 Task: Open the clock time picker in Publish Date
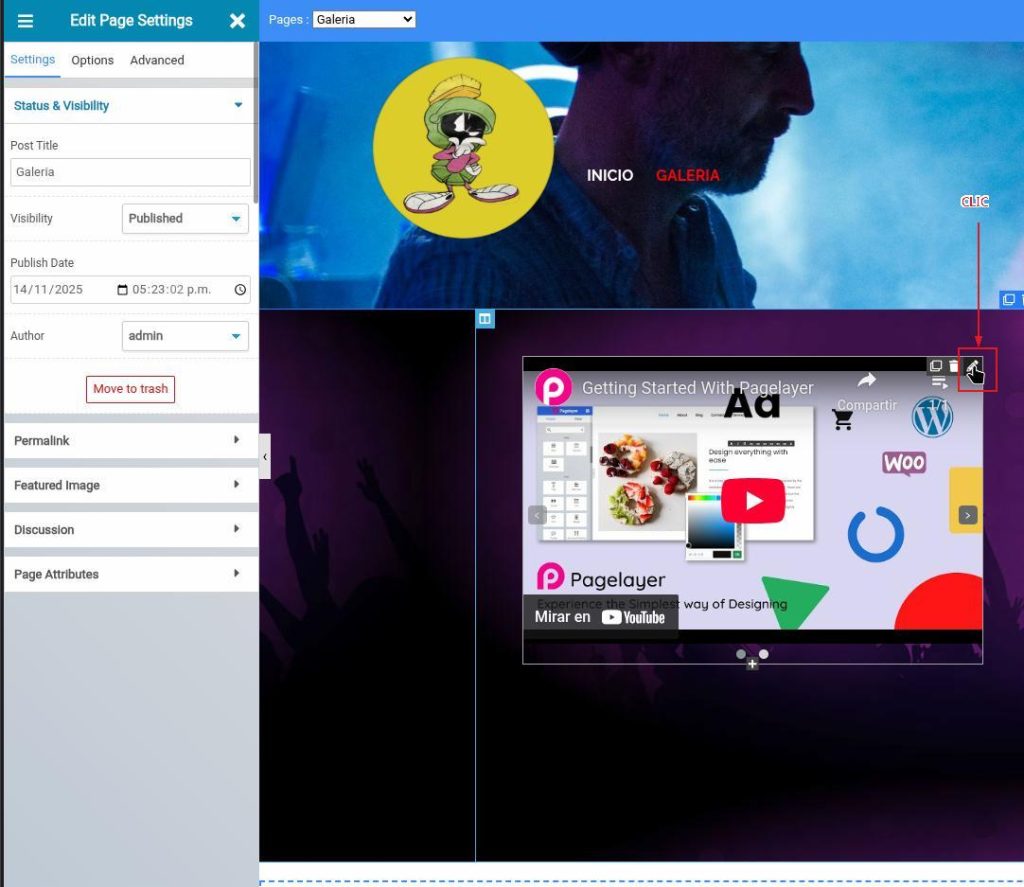tap(240, 290)
